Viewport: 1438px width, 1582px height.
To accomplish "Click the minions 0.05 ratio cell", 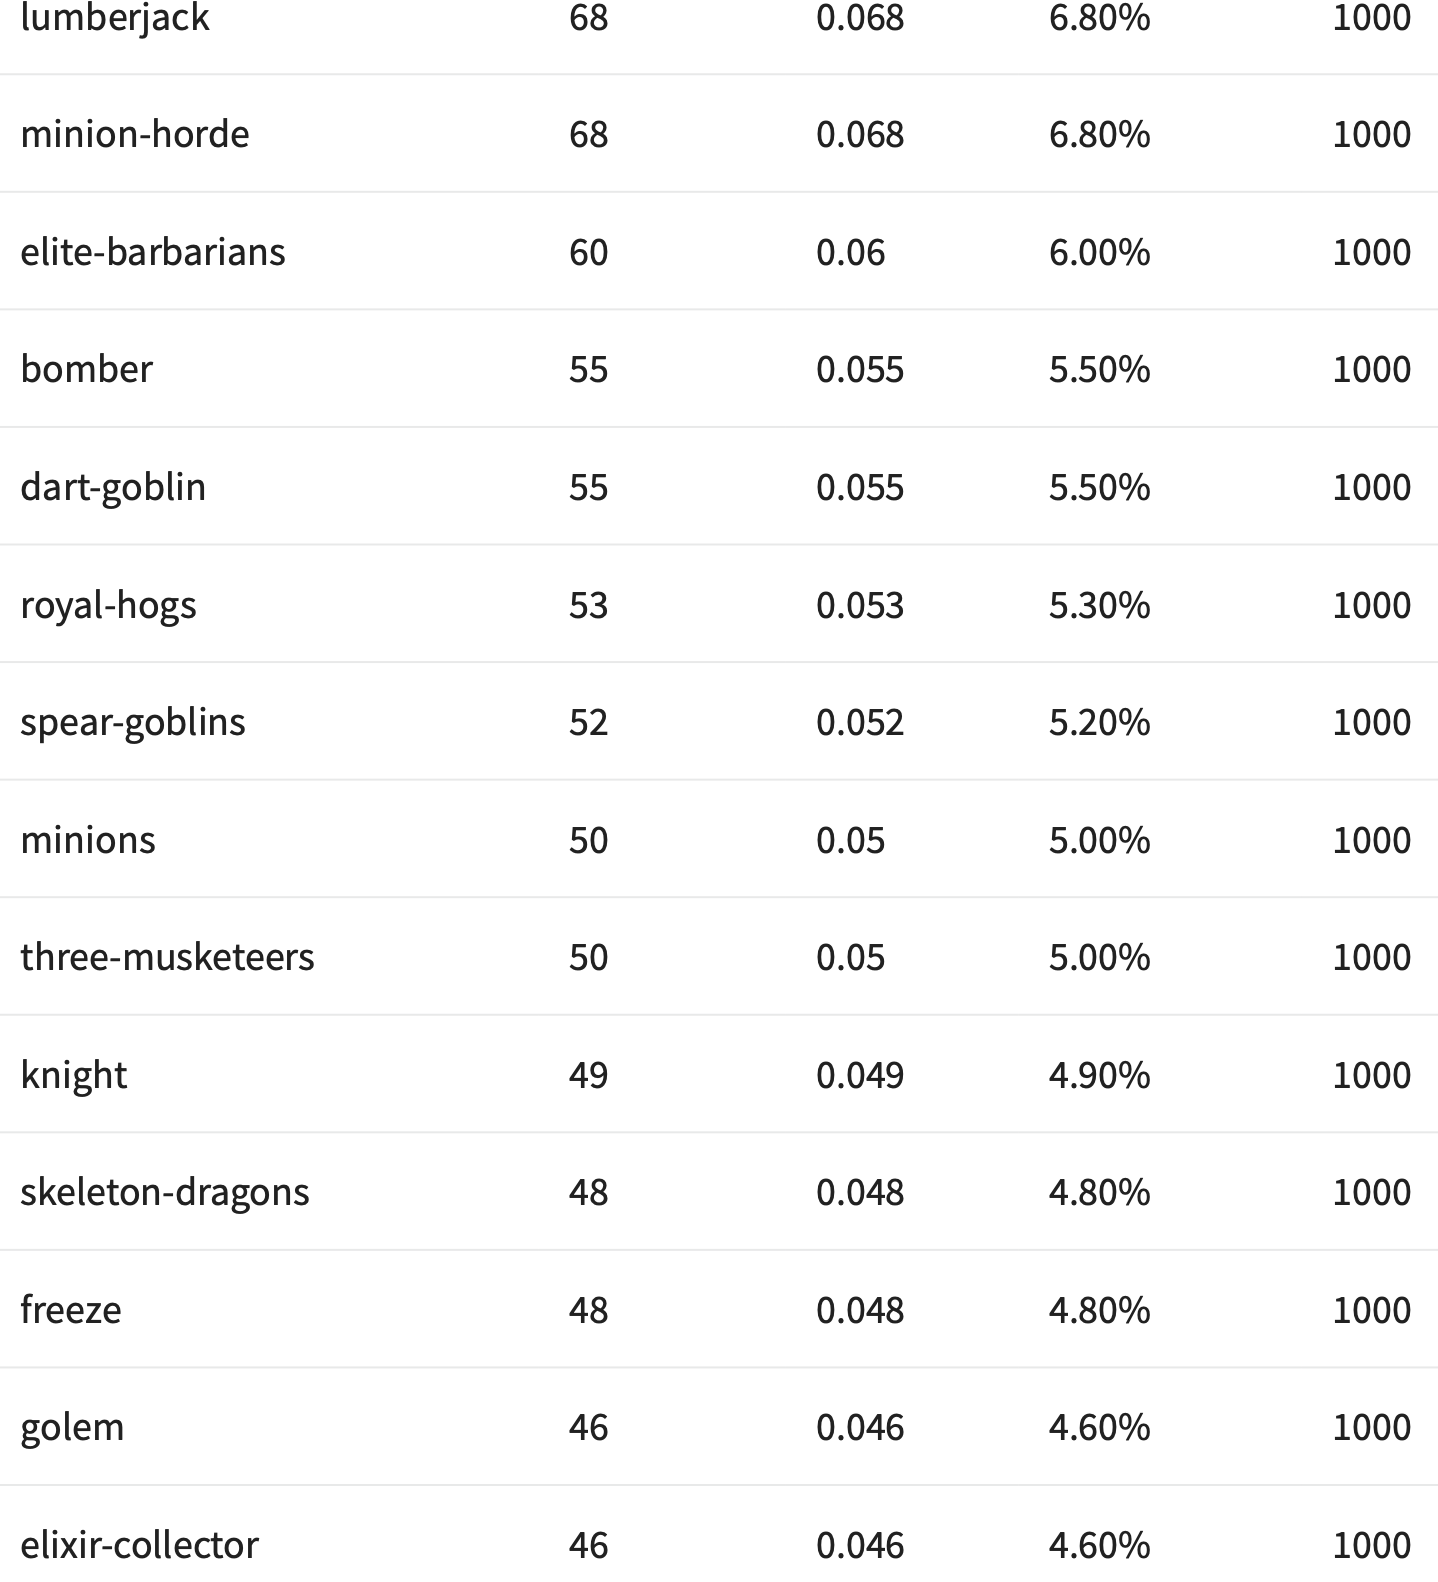I will coord(850,840).
